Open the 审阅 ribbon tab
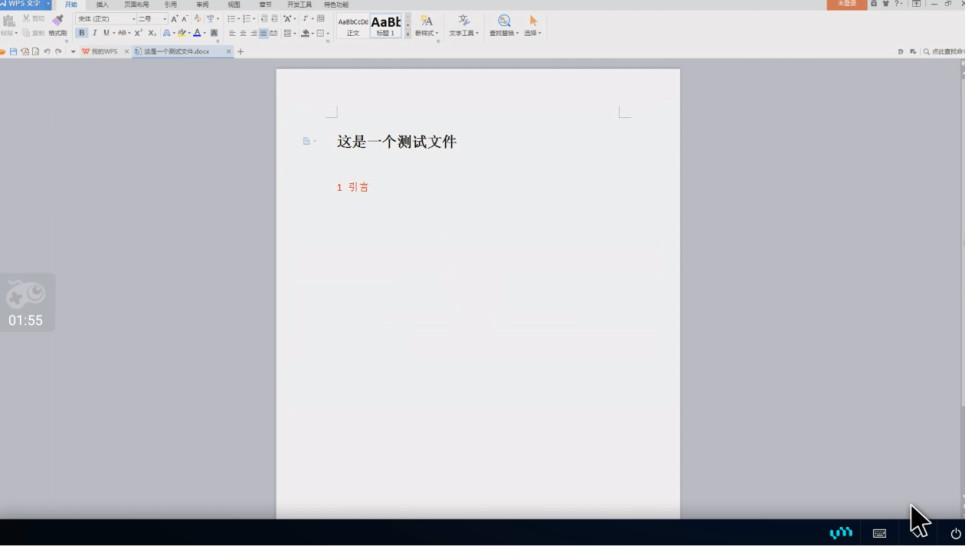The image size is (975, 550). pos(202,4)
